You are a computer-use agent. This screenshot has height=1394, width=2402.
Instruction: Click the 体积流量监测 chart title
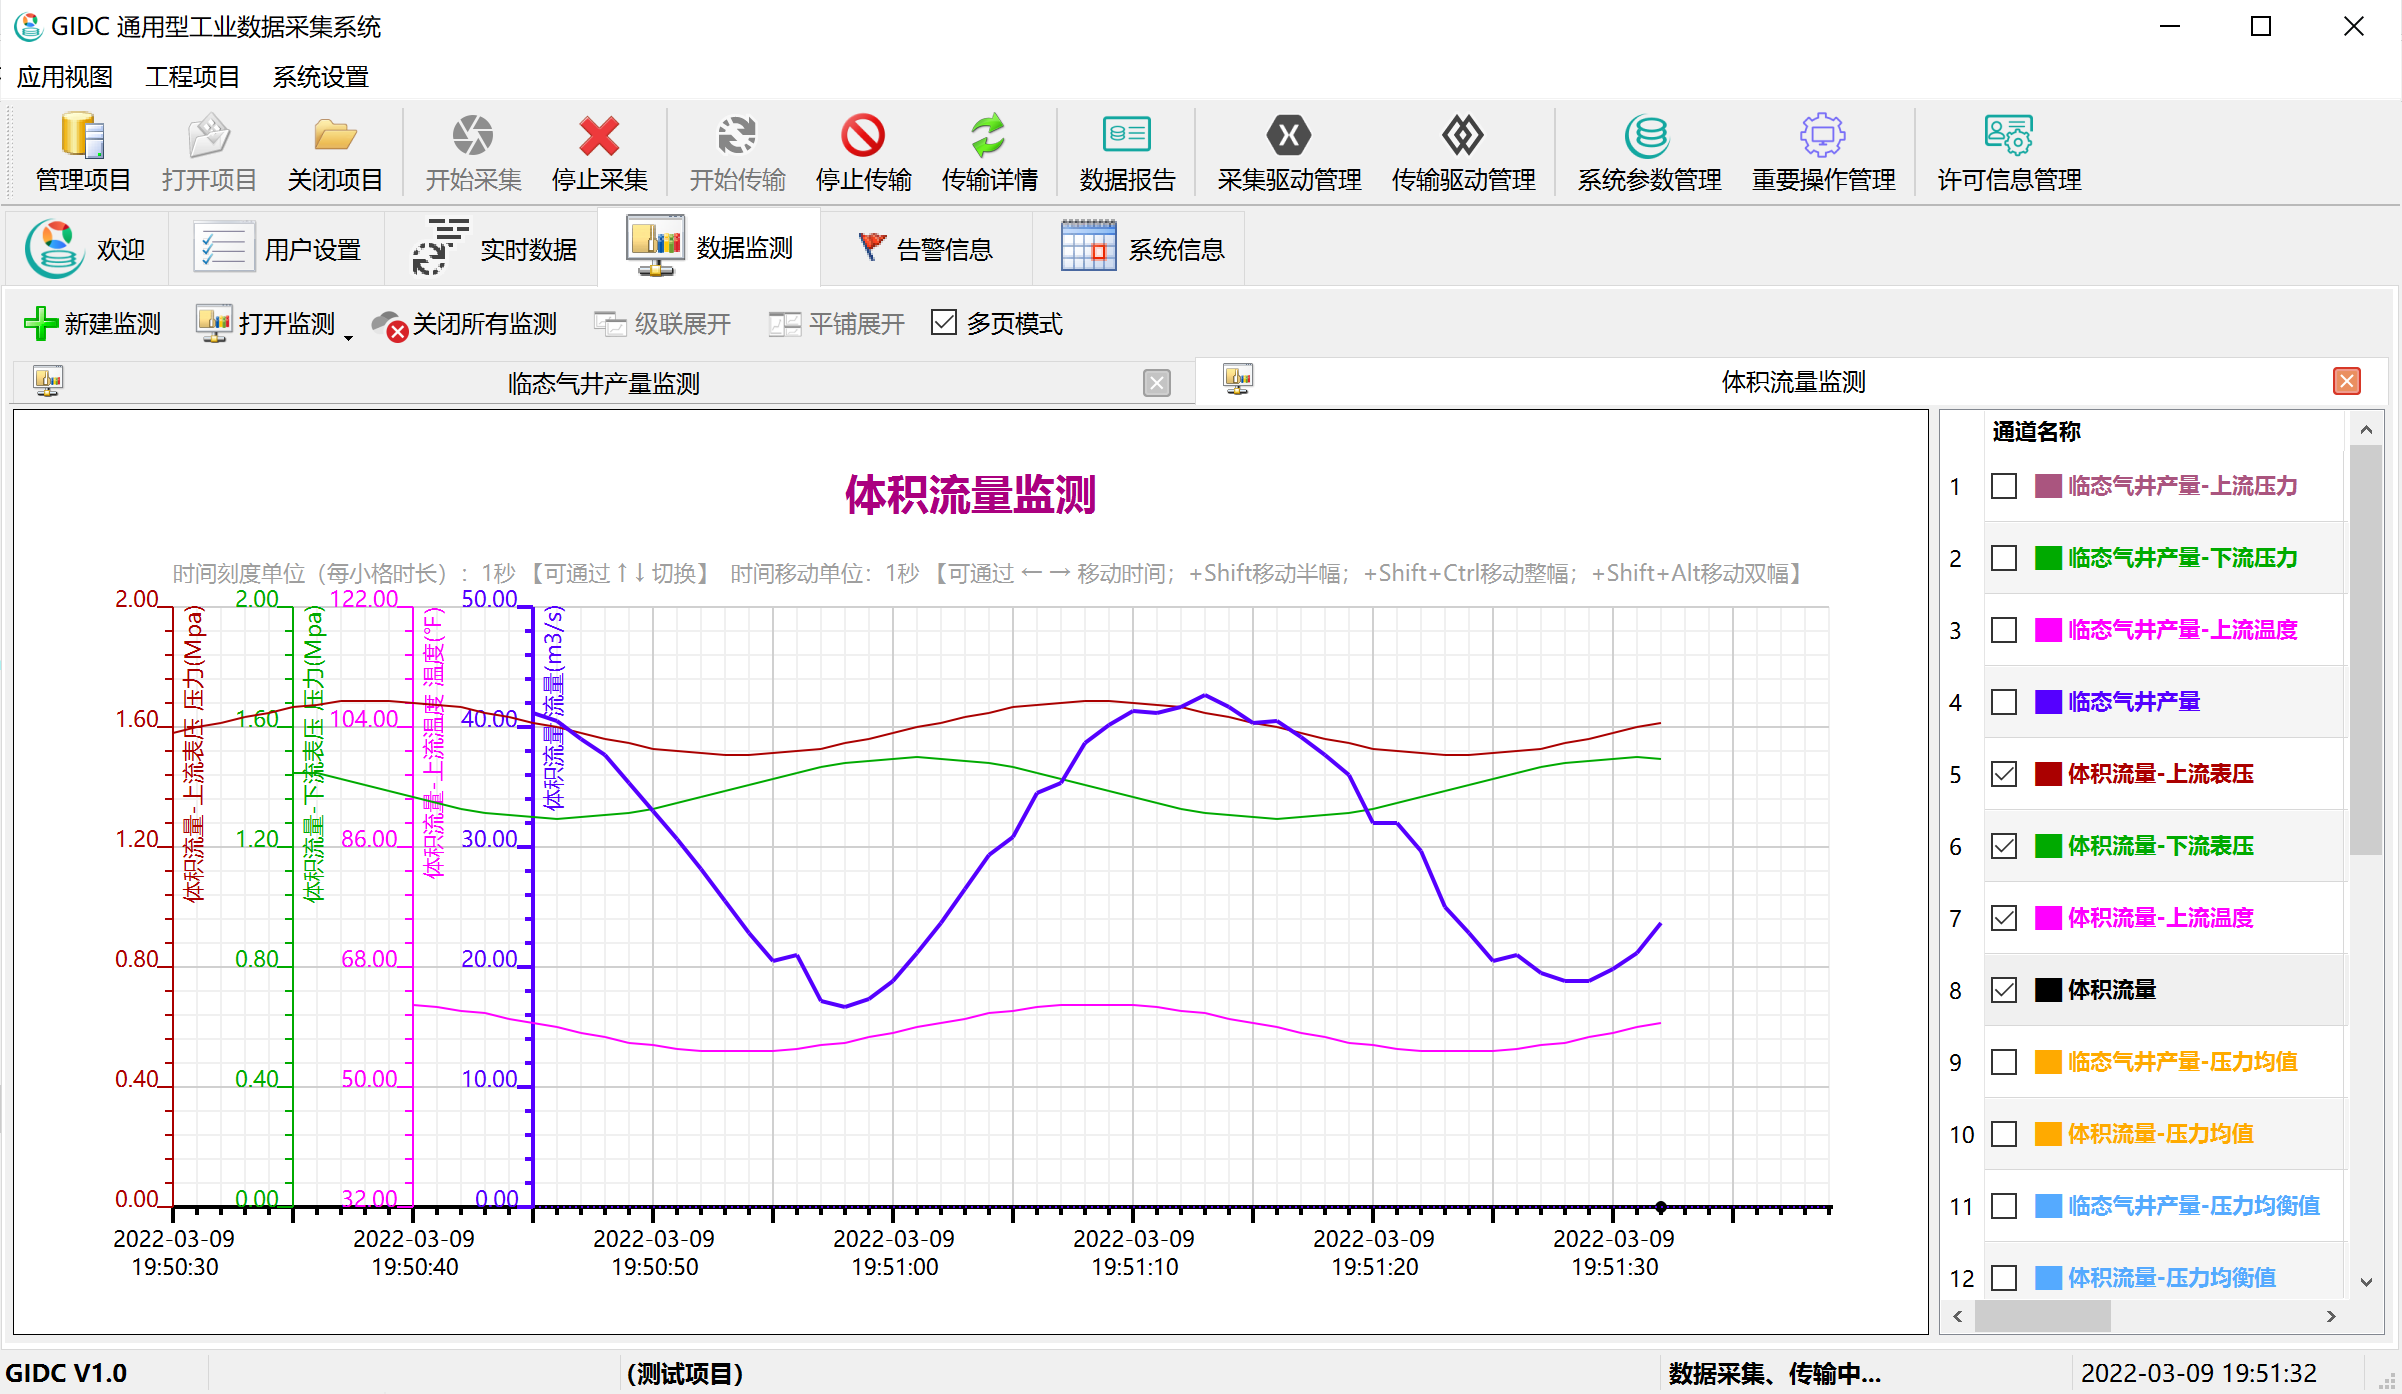[970, 495]
